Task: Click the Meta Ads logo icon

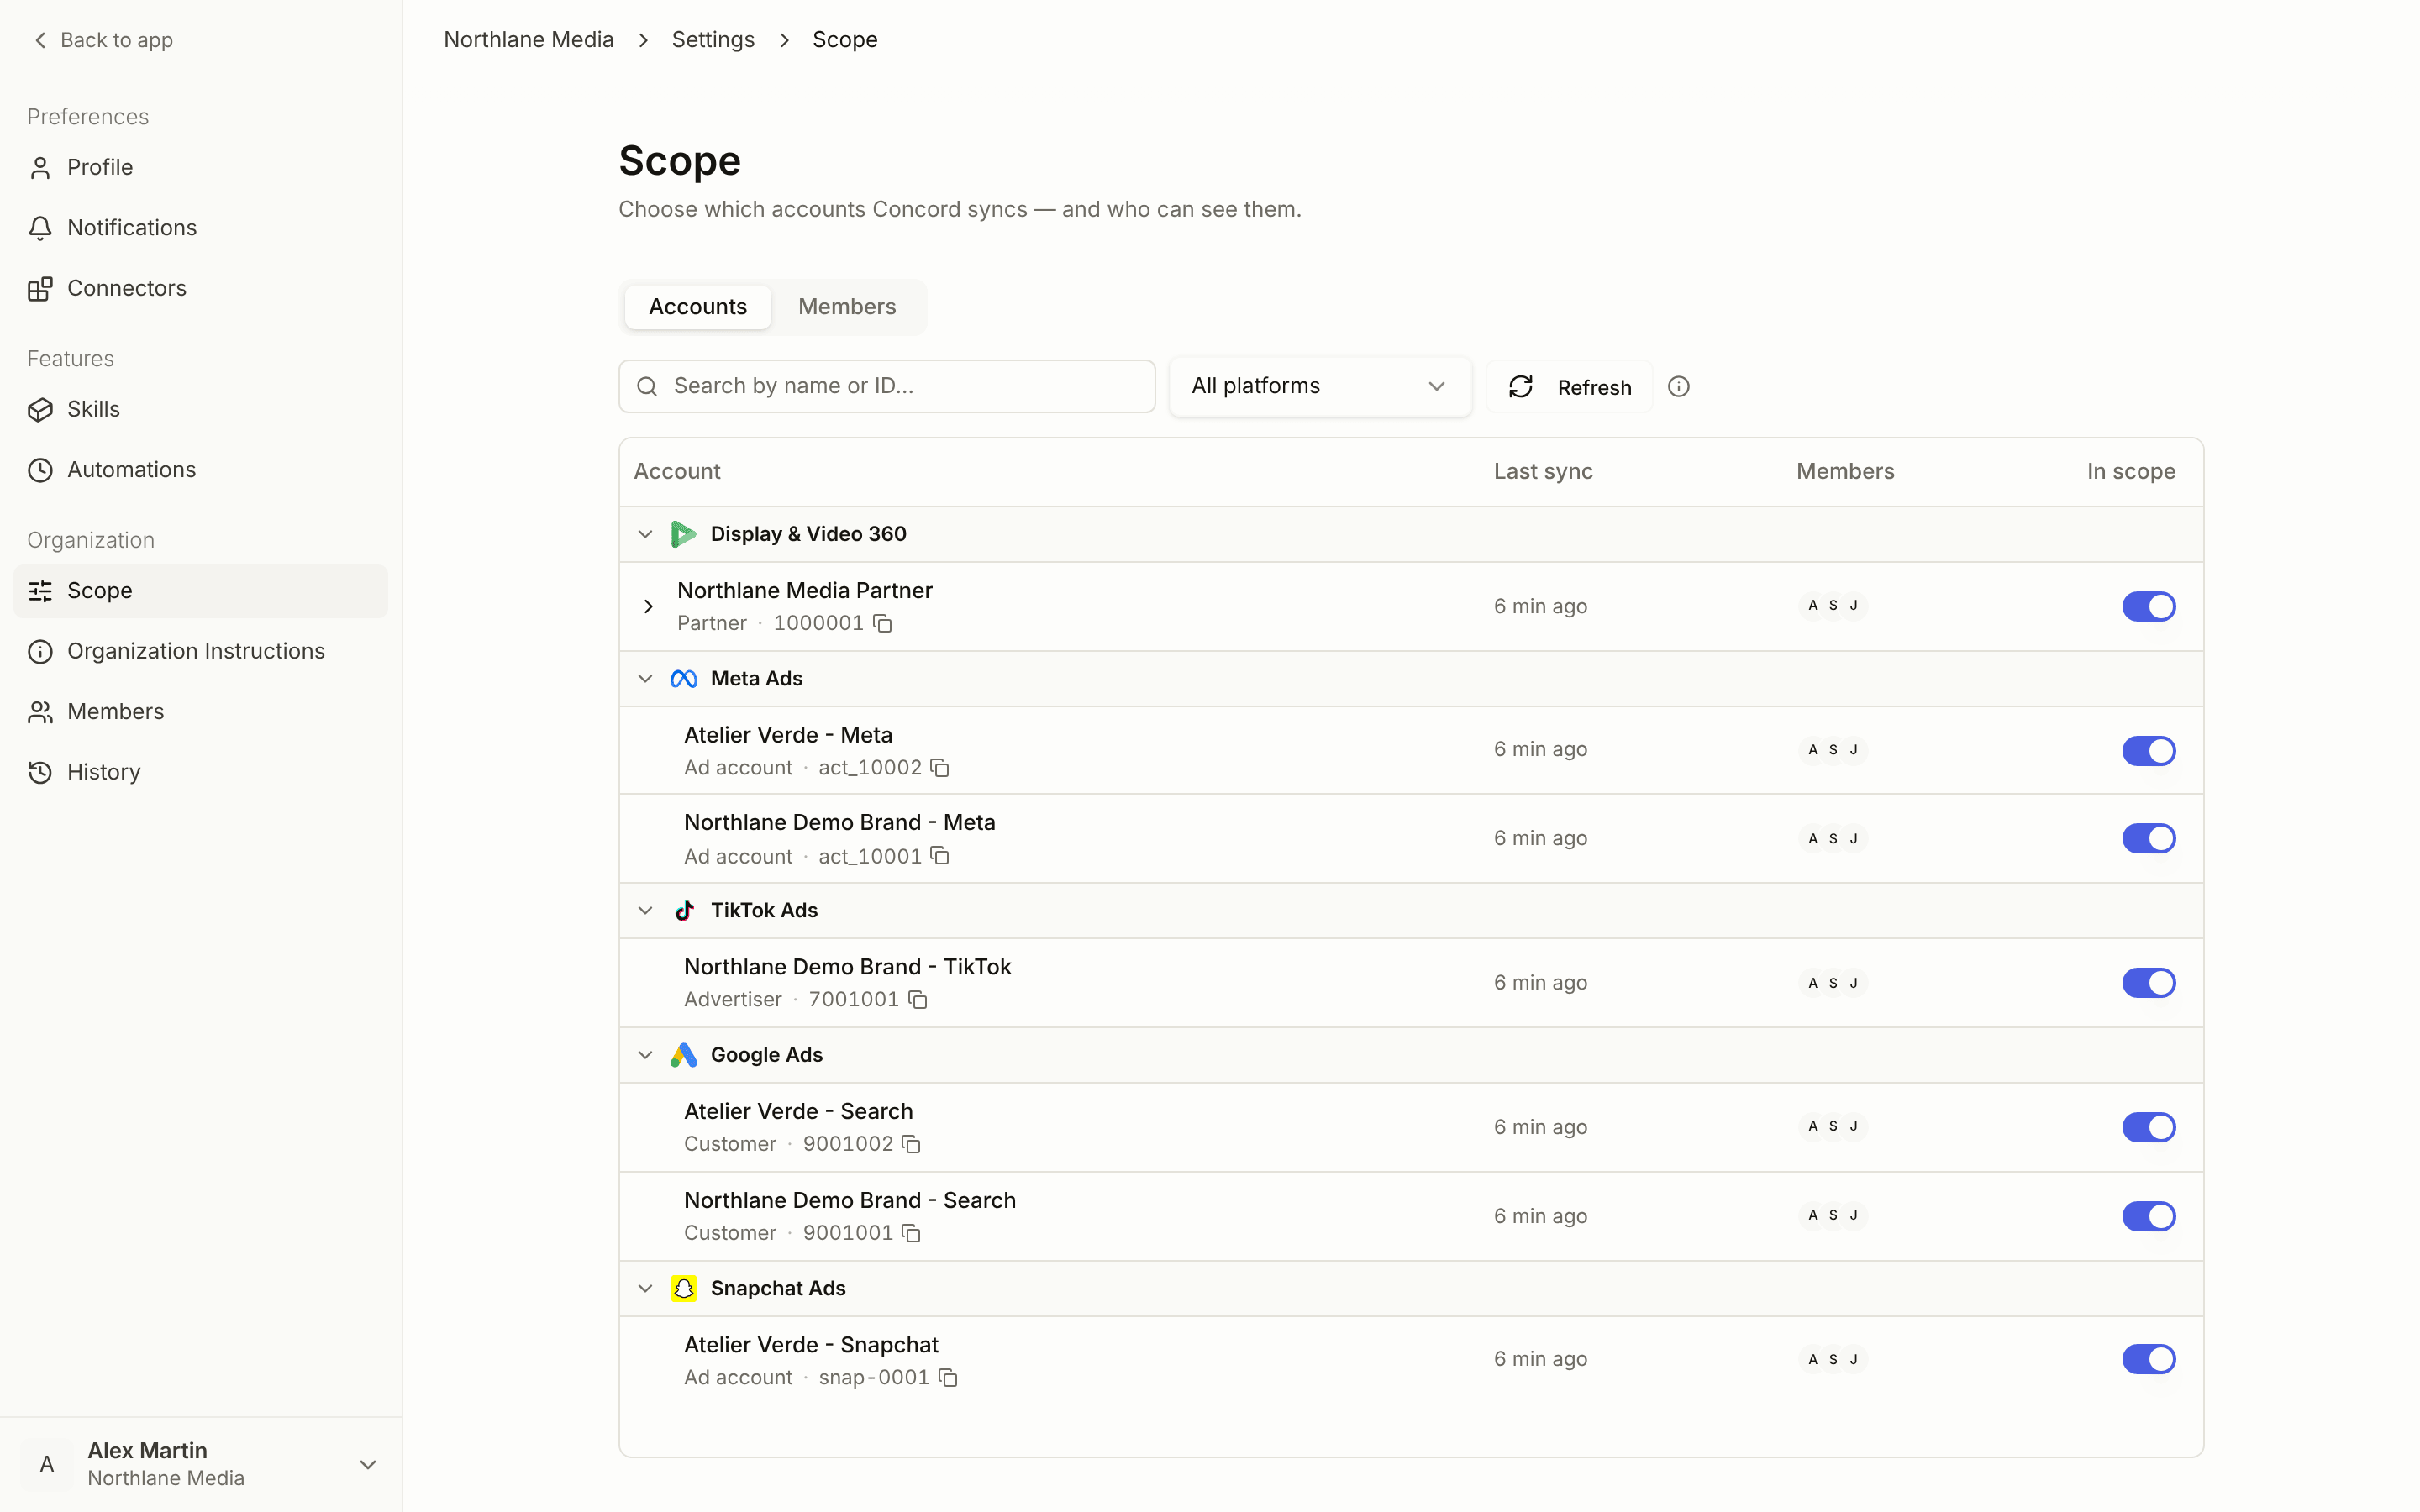Action: point(683,679)
